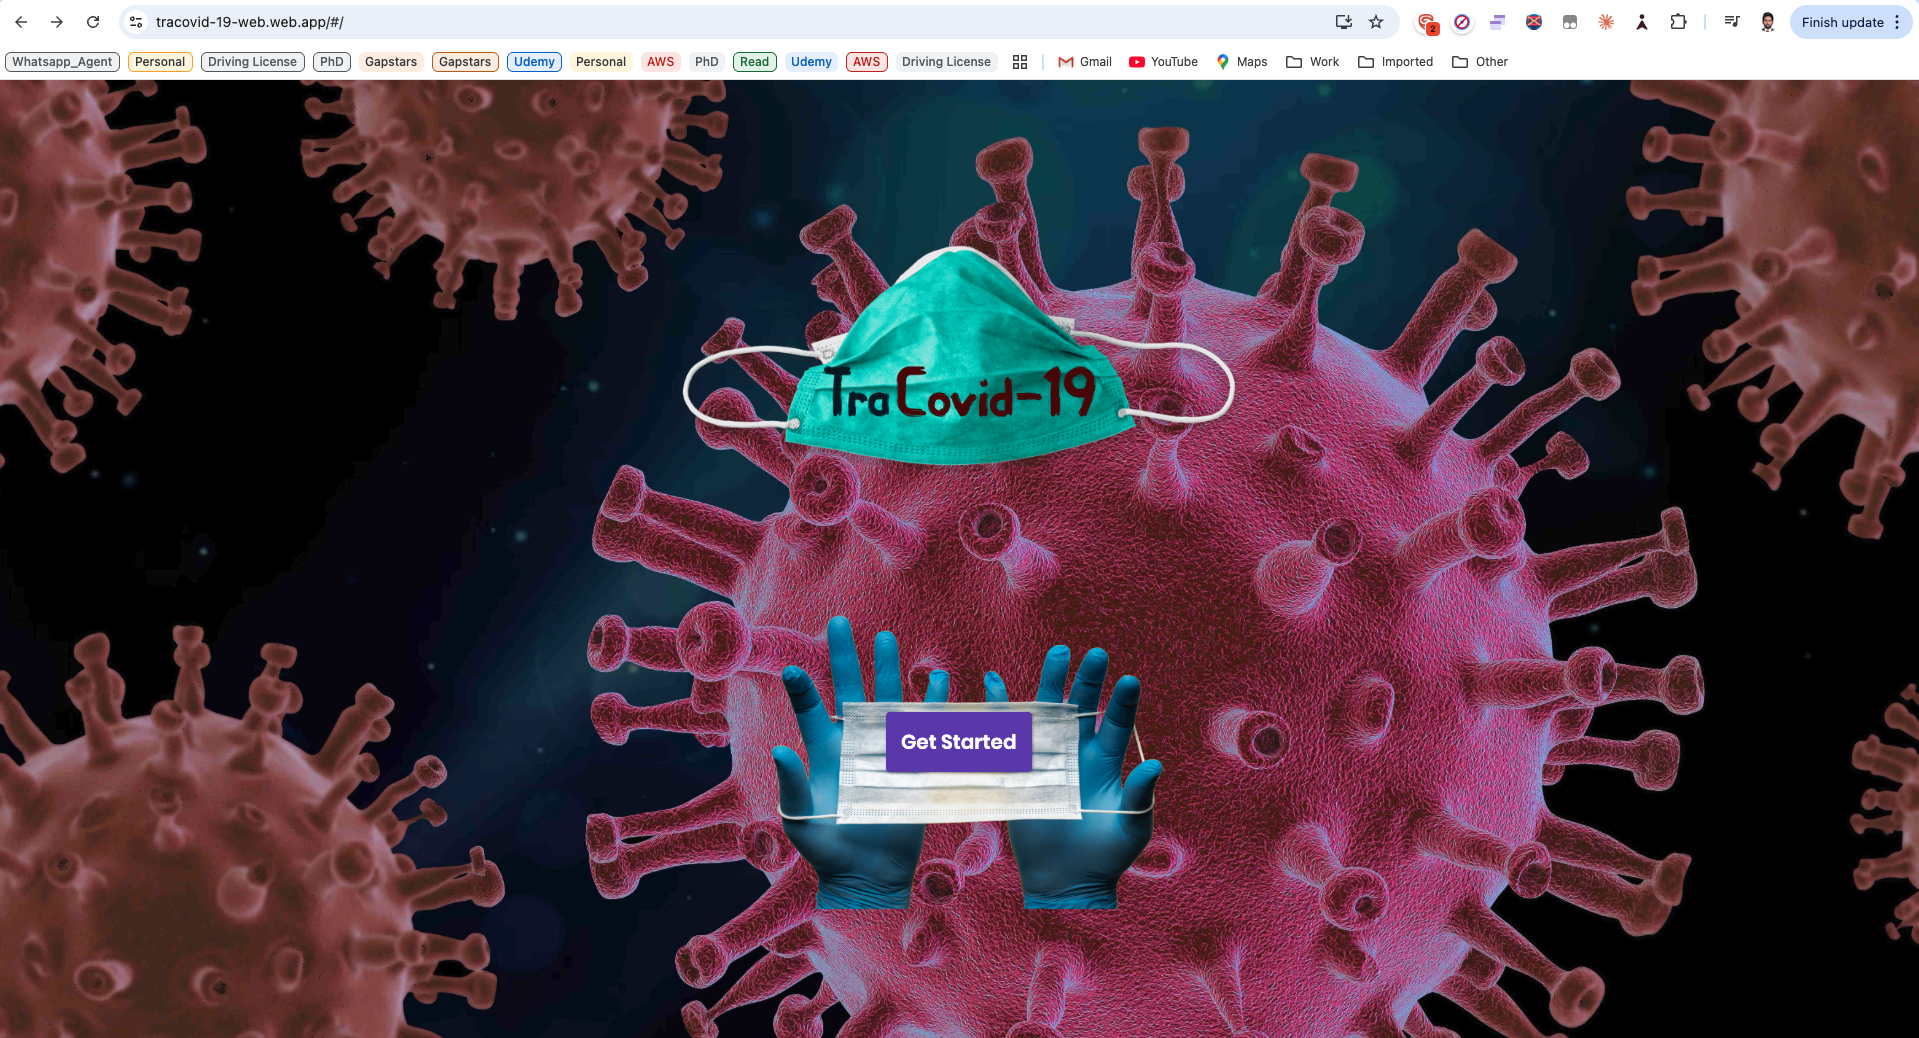
Task: Open the orange-outlined Gapstars tab group
Action: pyautogui.click(x=465, y=62)
